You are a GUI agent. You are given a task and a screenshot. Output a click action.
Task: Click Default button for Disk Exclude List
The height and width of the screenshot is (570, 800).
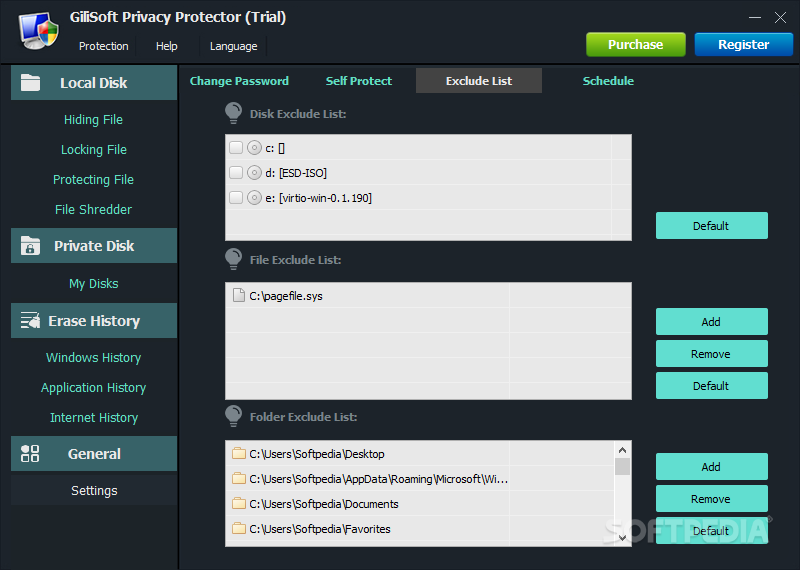click(711, 226)
